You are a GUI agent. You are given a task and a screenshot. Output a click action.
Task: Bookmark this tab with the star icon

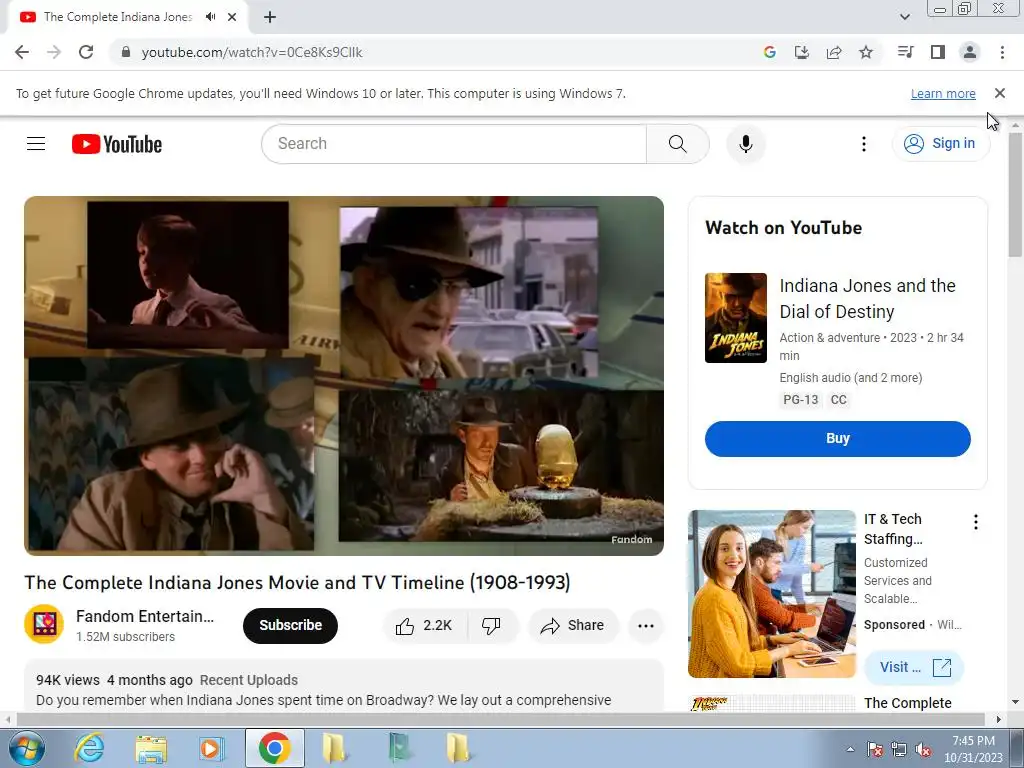pos(866,52)
